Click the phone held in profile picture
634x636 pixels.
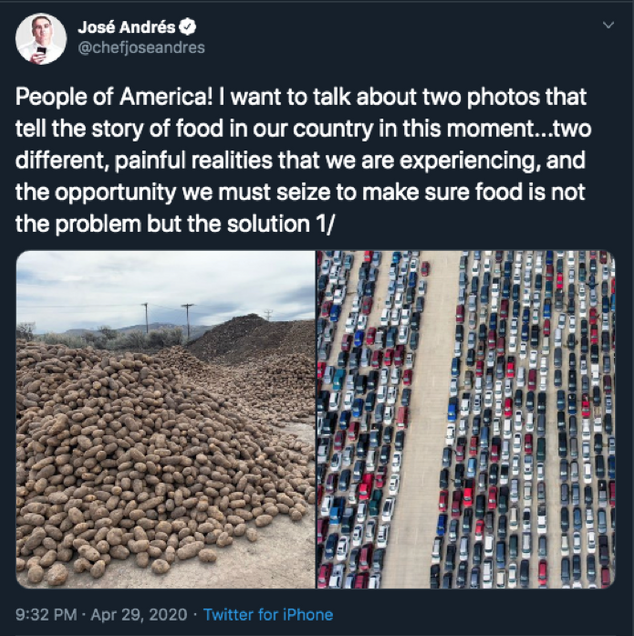pos(41,52)
